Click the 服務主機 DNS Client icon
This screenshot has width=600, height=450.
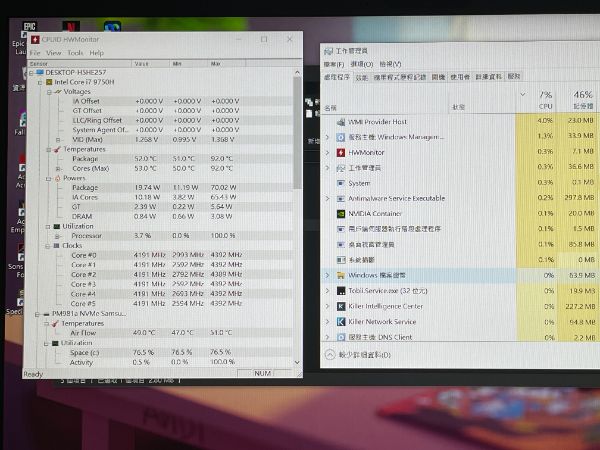(x=341, y=337)
